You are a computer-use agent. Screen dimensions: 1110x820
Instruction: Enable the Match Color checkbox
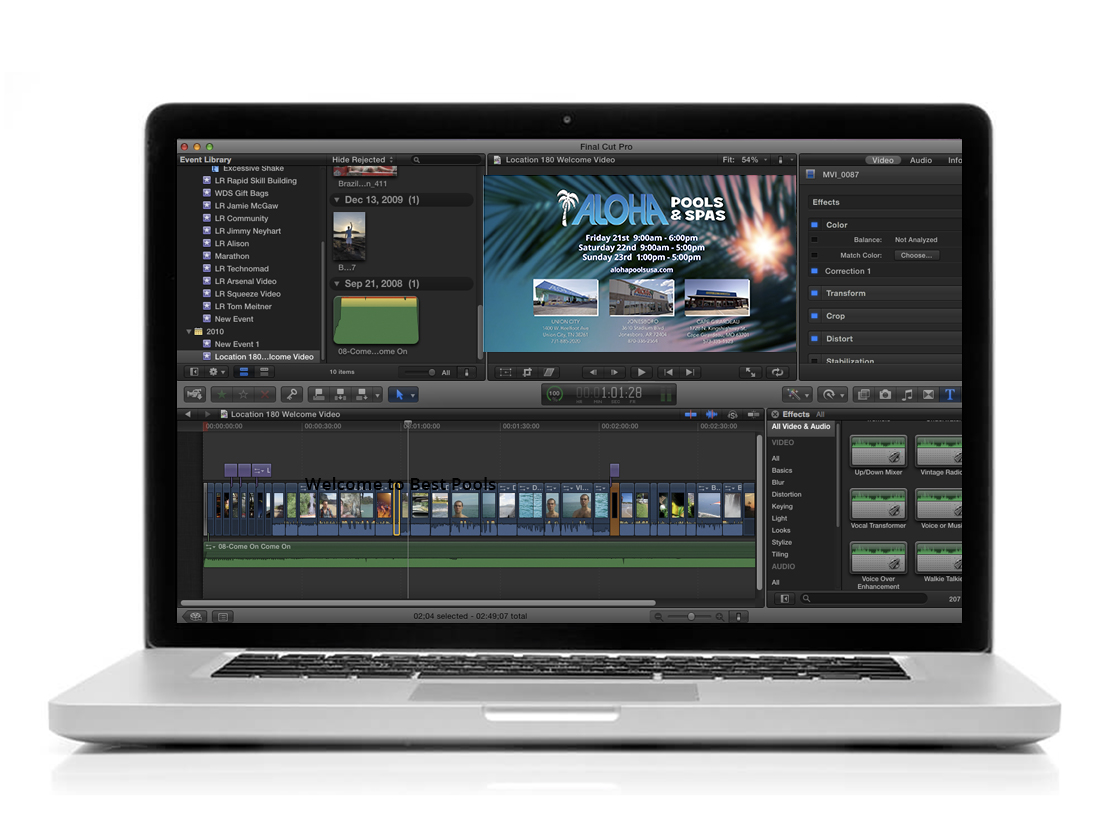(x=814, y=256)
